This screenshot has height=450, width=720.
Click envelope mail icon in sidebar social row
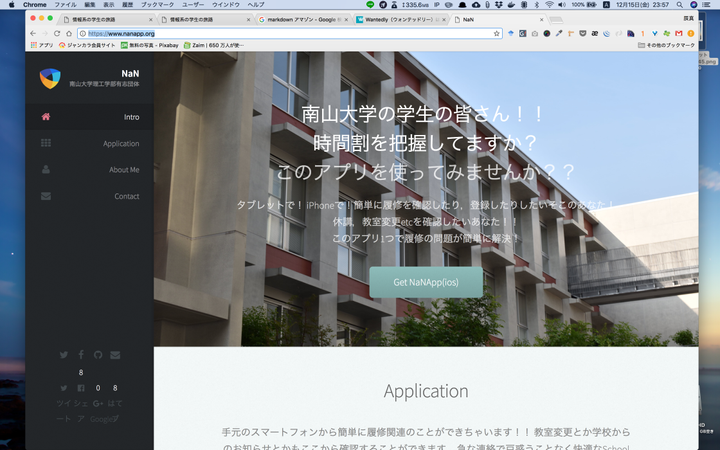(115, 354)
